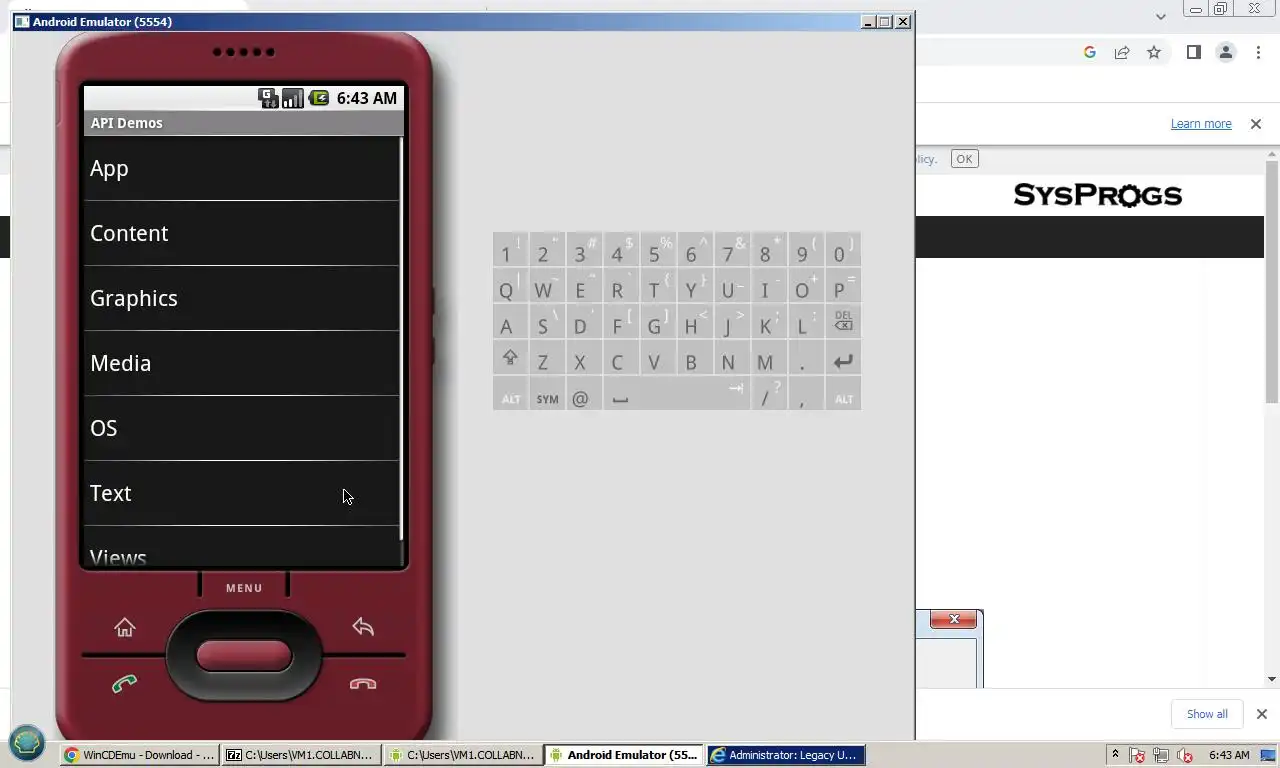
Task: Click the share page icon in browser
Action: pyautogui.click(x=1122, y=52)
